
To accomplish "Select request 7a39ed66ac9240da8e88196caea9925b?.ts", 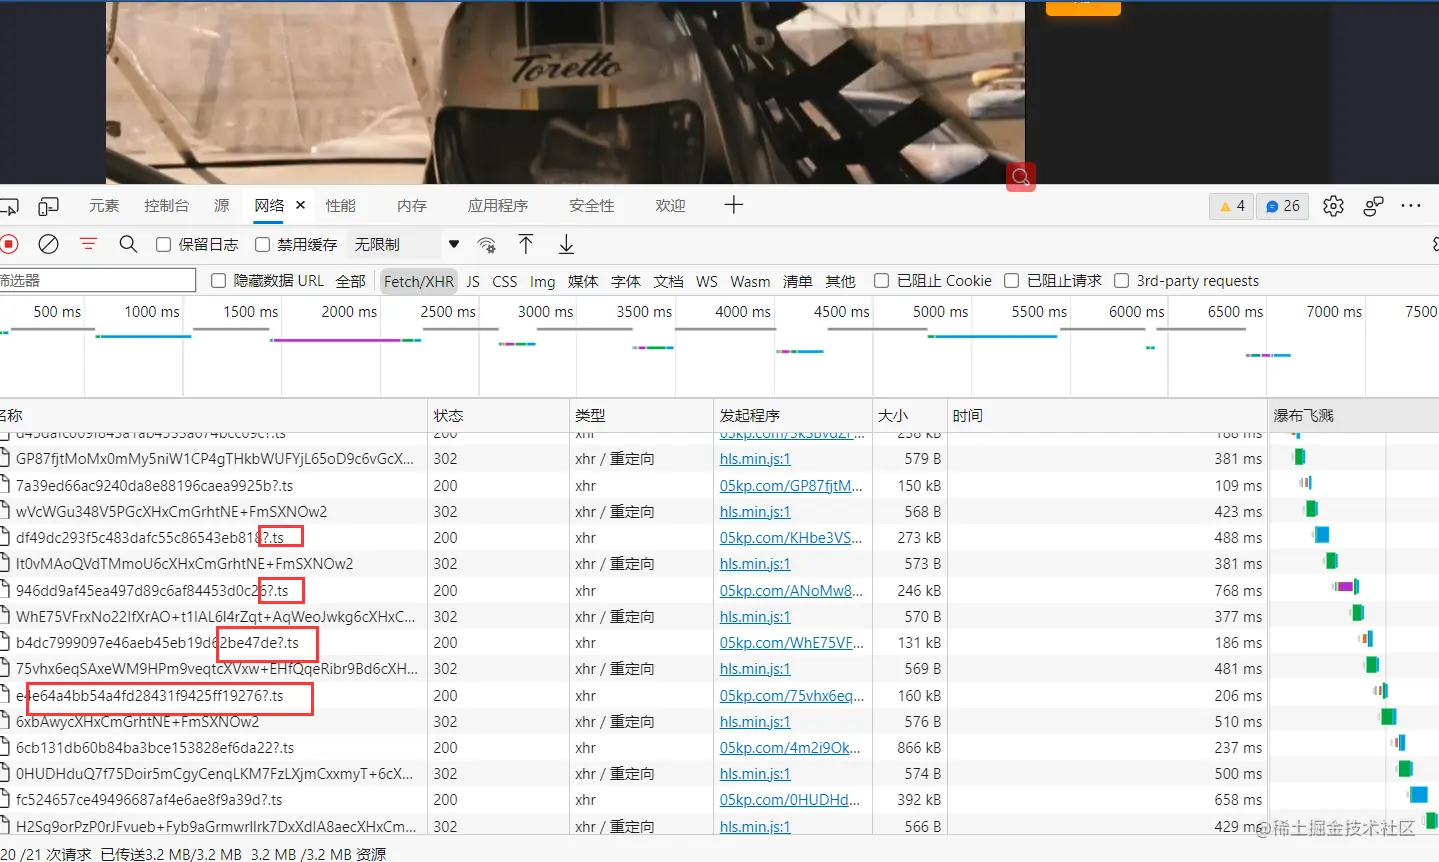I will pyautogui.click(x=154, y=486).
